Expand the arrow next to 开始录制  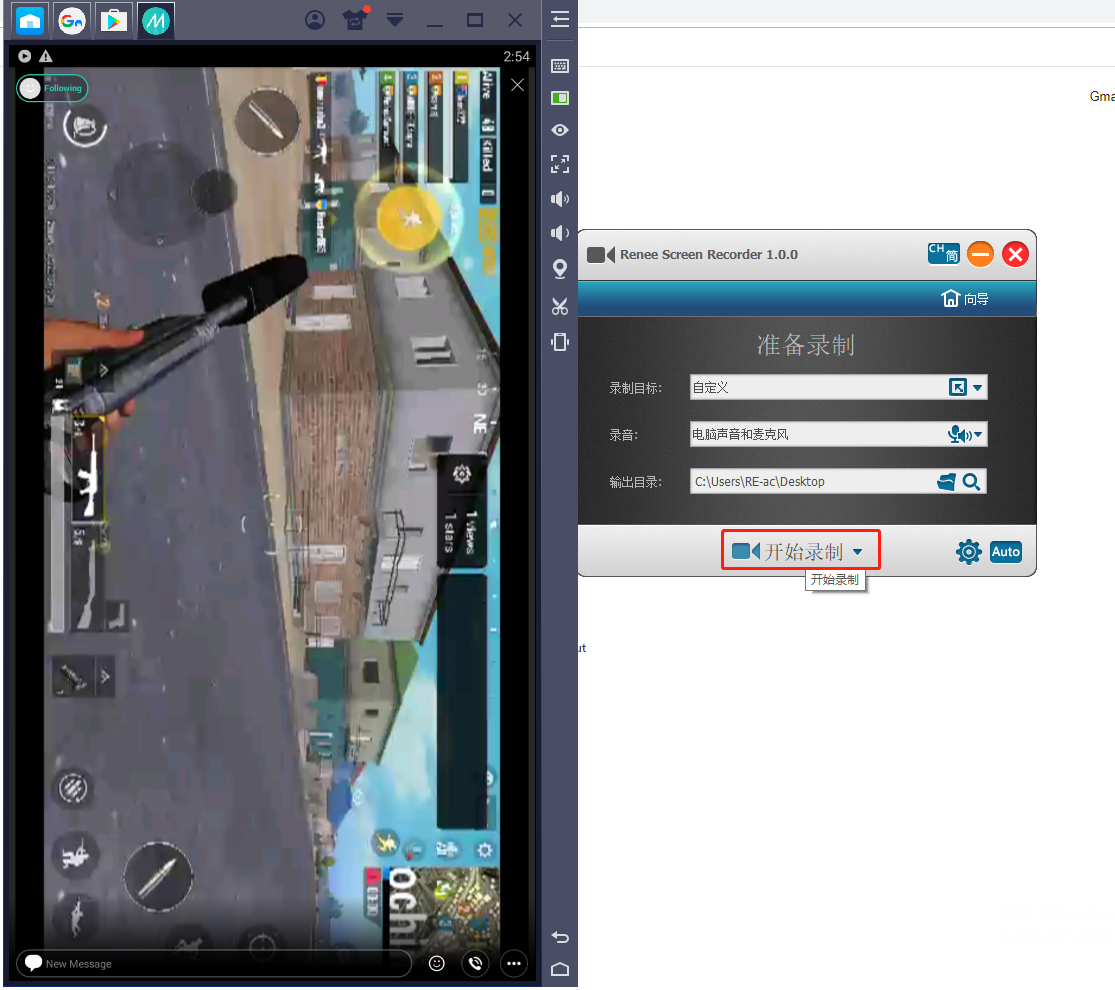858,552
